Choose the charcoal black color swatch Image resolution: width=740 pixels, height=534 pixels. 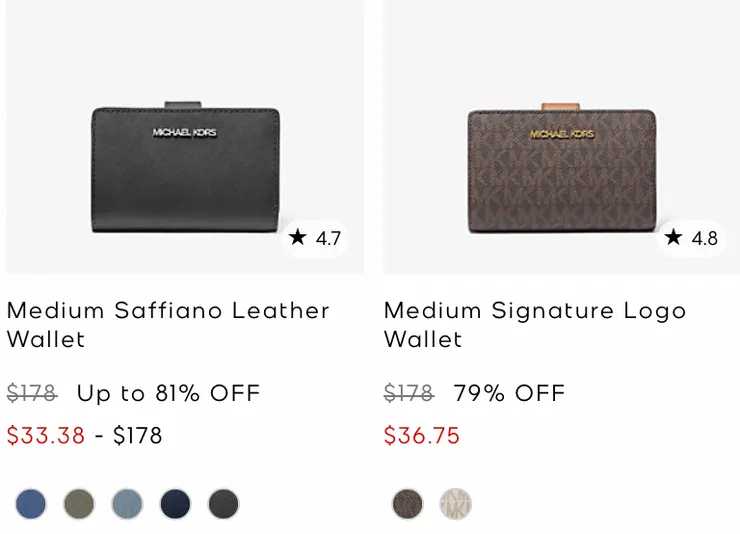tap(223, 504)
